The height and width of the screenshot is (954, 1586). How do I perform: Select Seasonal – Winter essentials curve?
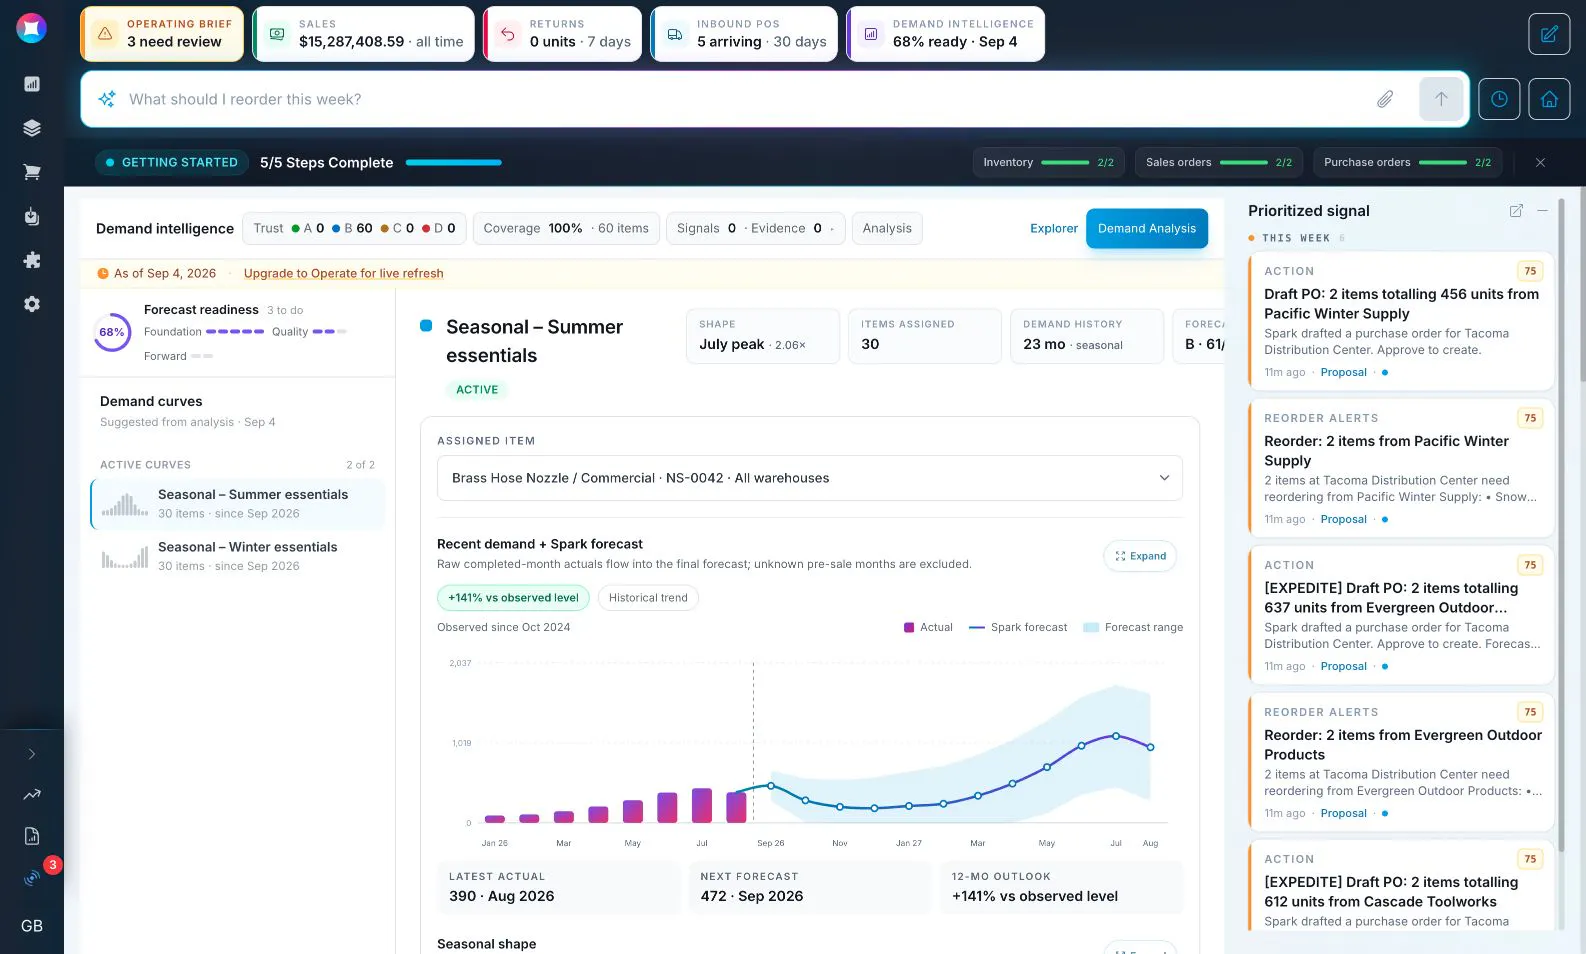[x=238, y=556]
